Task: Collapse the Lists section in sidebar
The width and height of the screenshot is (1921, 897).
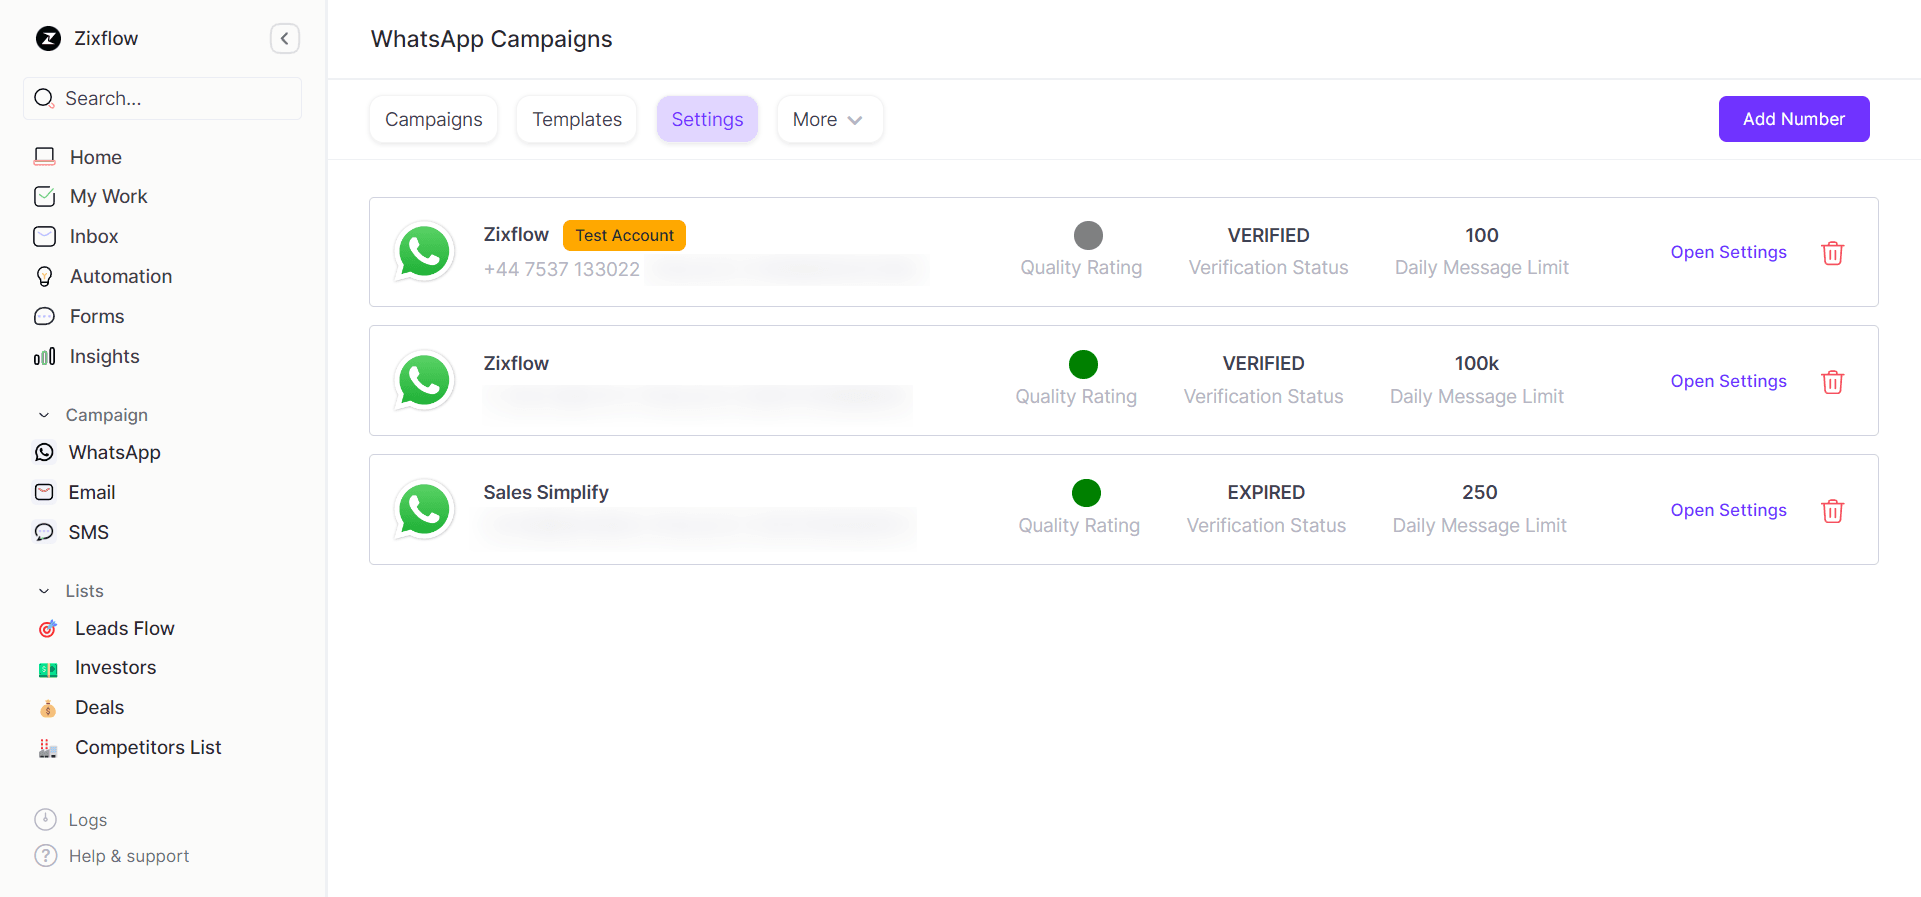Action: click(x=44, y=591)
